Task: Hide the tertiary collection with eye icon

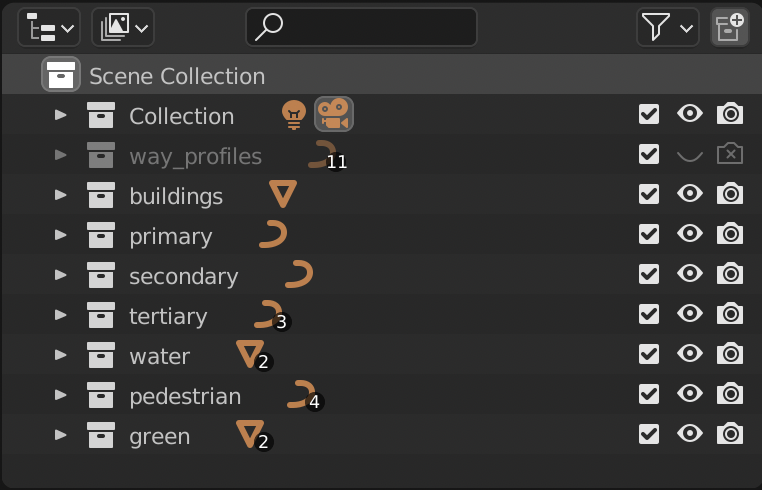Action: (x=690, y=314)
